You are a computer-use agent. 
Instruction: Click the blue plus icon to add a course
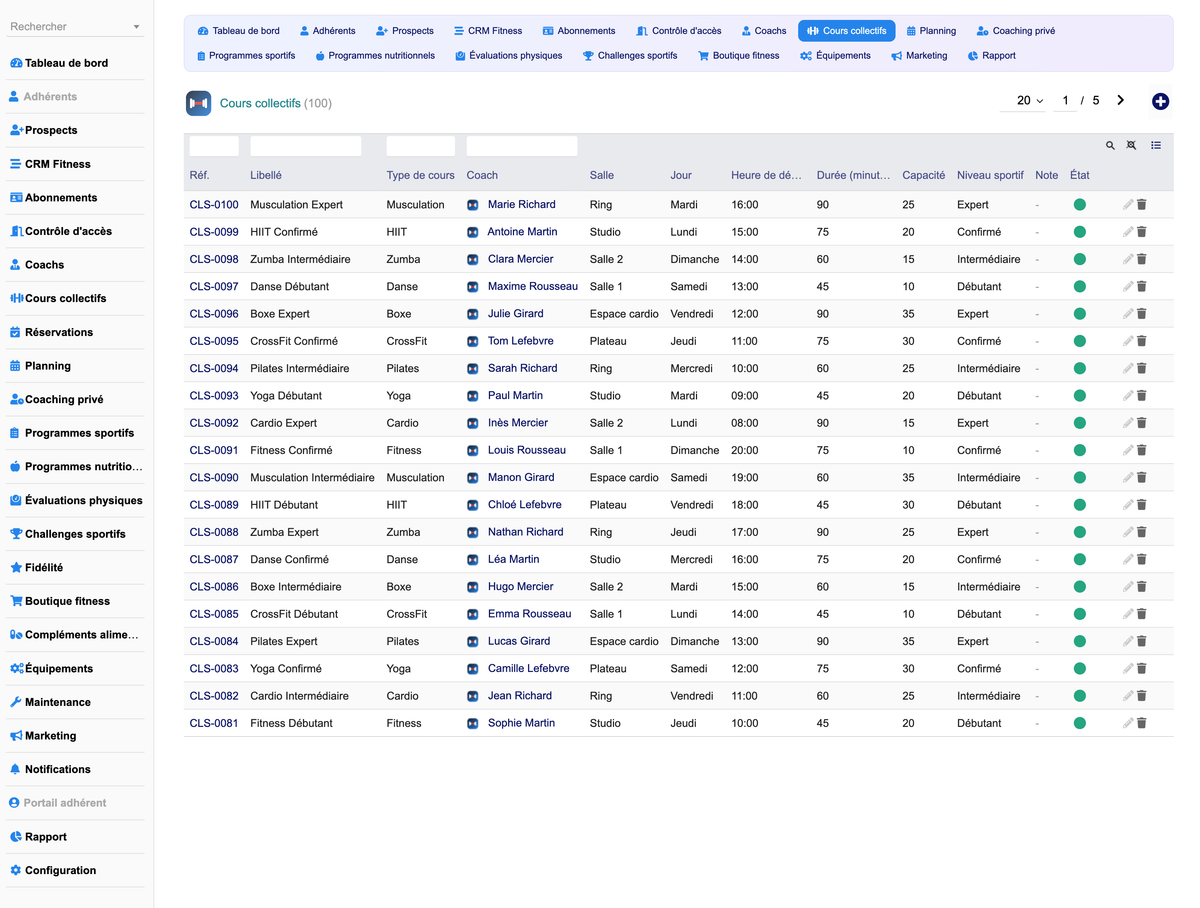pyautogui.click(x=1160, y=101)
